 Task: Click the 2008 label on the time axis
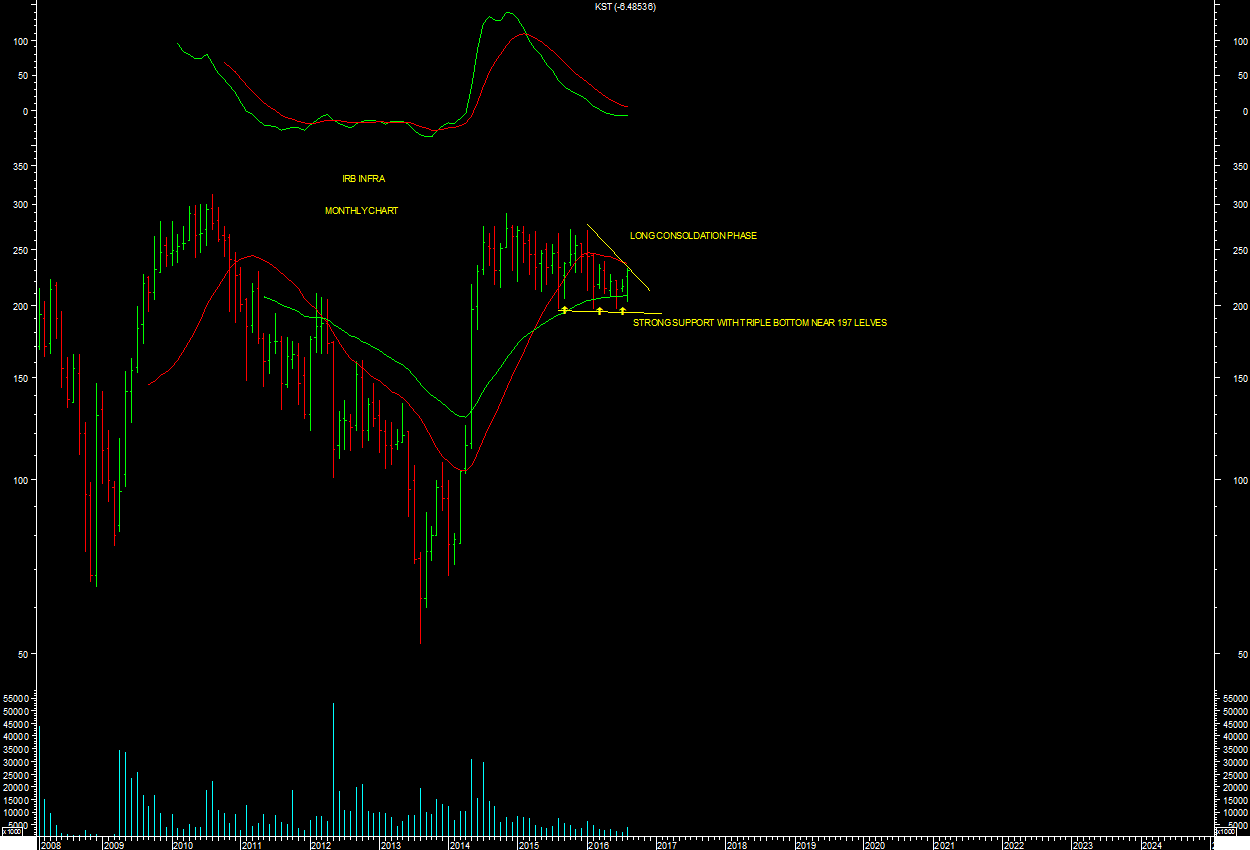click(49, 845)
